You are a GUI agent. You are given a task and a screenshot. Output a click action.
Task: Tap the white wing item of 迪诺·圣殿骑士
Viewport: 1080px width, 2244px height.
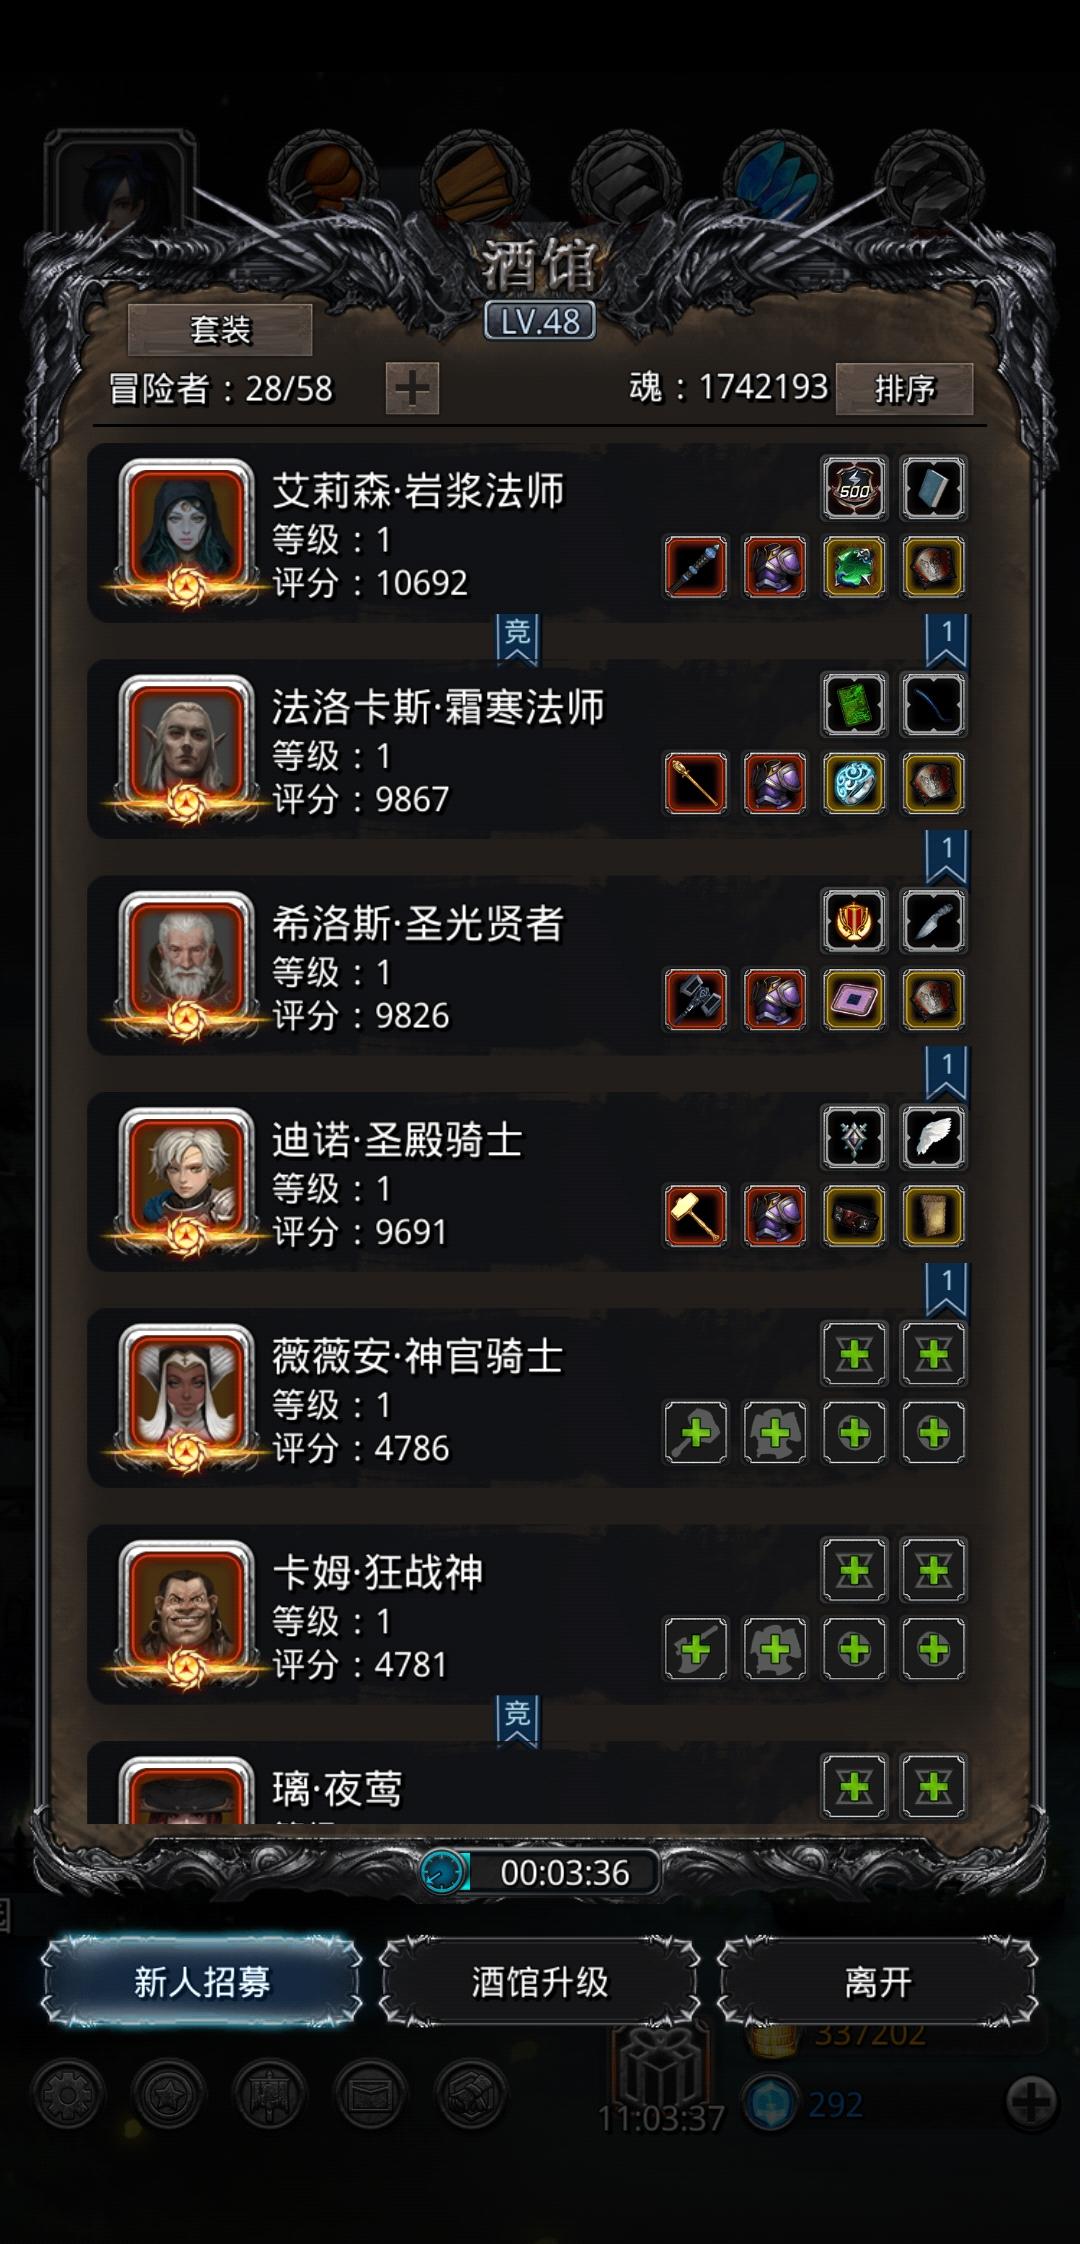[933, 1137]
